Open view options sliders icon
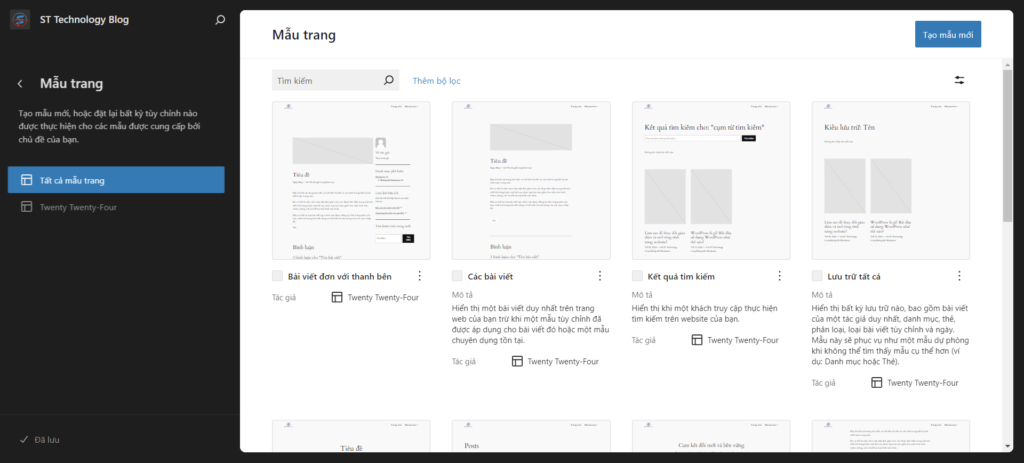Image resolution: width=1024 pixels, height=463 pixels. coord(959,80)
